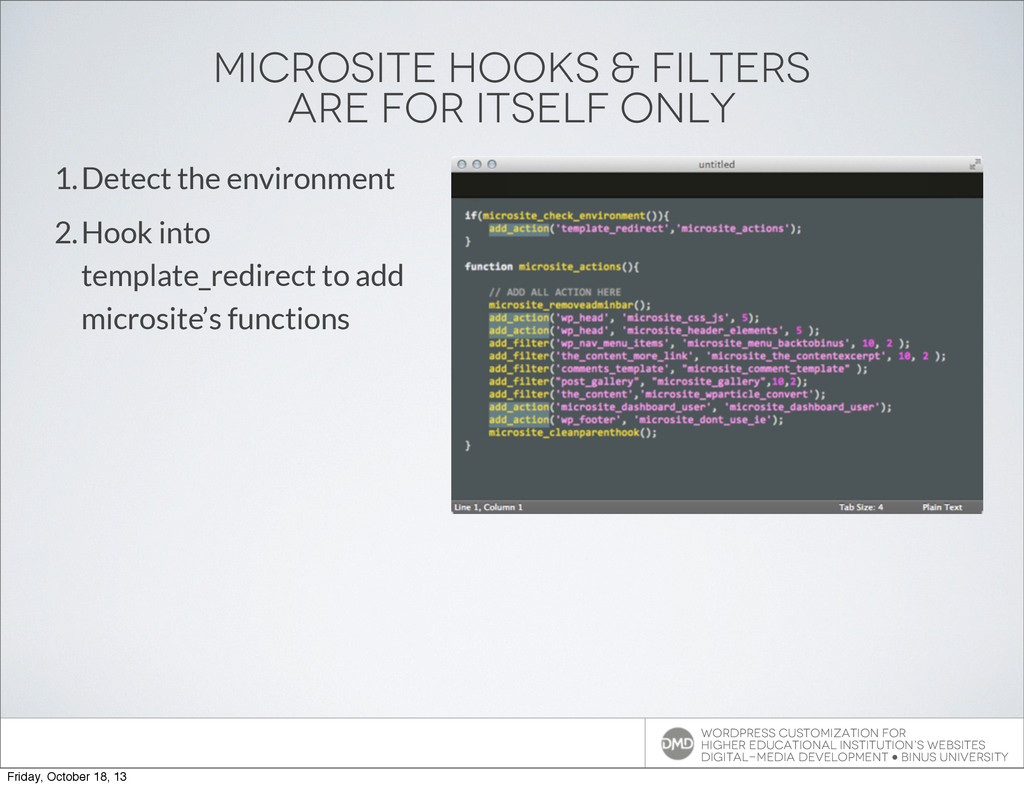Viewport: 1024px width, 788px height.
Task: Click the '1. Detect the environment' bullet
Action: click(225, 179)
